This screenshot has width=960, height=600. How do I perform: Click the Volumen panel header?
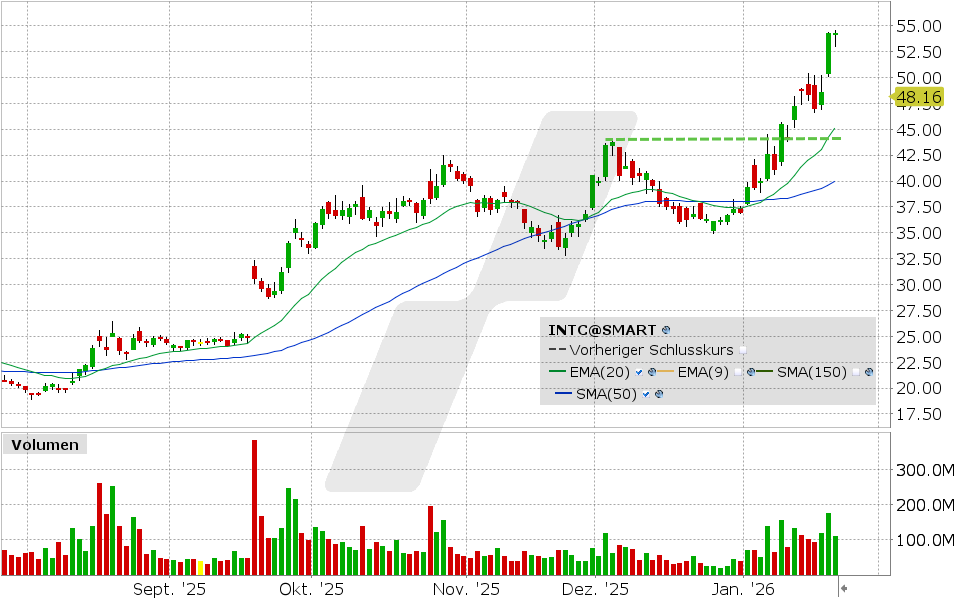tap(45, 444)
